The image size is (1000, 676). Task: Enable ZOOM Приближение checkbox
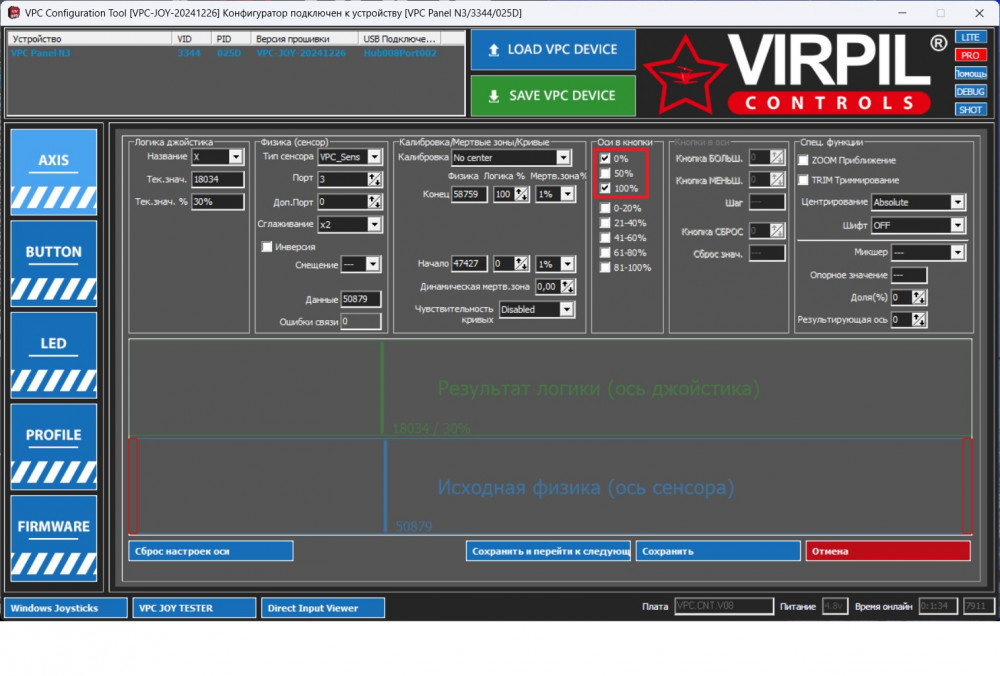click(804, 160)
